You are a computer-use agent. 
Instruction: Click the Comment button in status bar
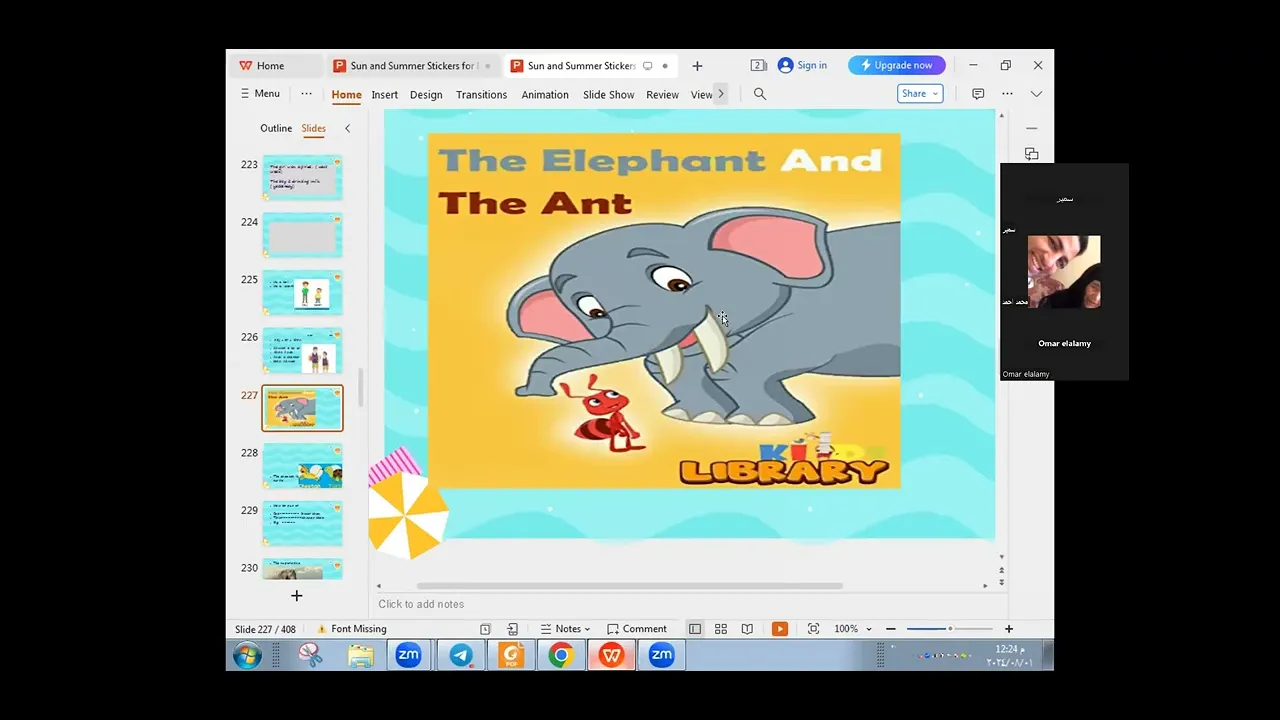[637, 629]
